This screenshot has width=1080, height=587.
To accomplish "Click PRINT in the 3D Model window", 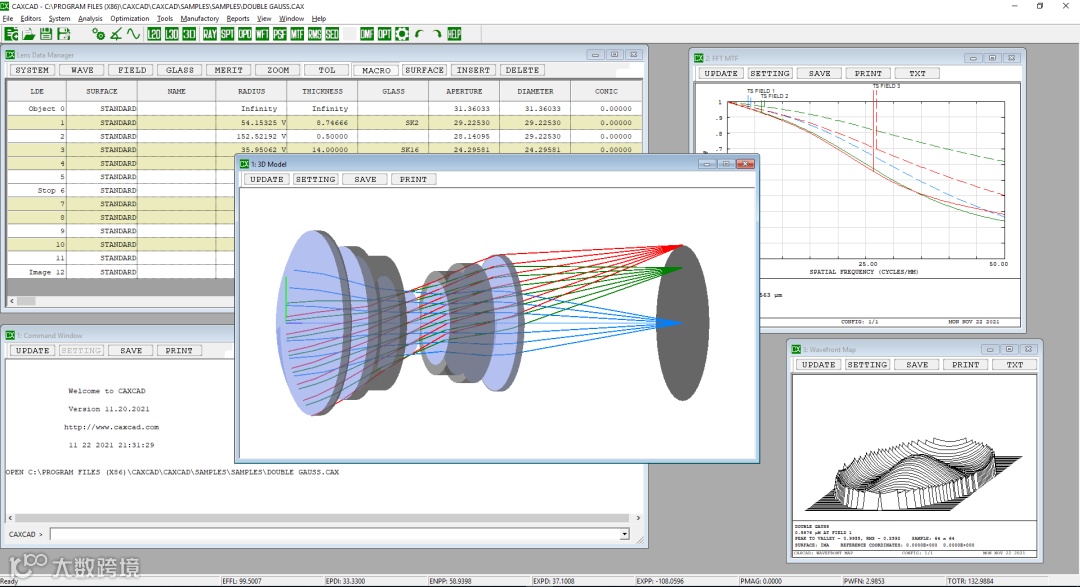I will [x=413, y=179].
